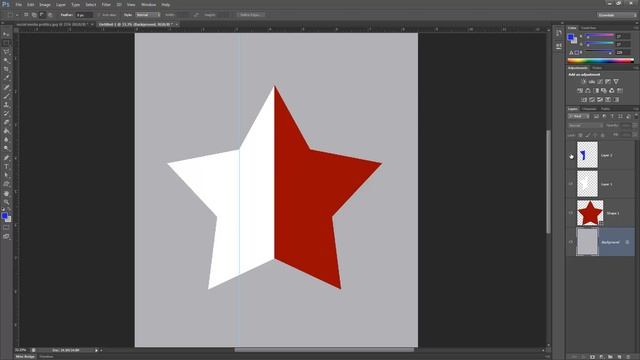Viewport: 640px width, 360px height.
Task: Select the Lasso tool
Action: point(6,52)
